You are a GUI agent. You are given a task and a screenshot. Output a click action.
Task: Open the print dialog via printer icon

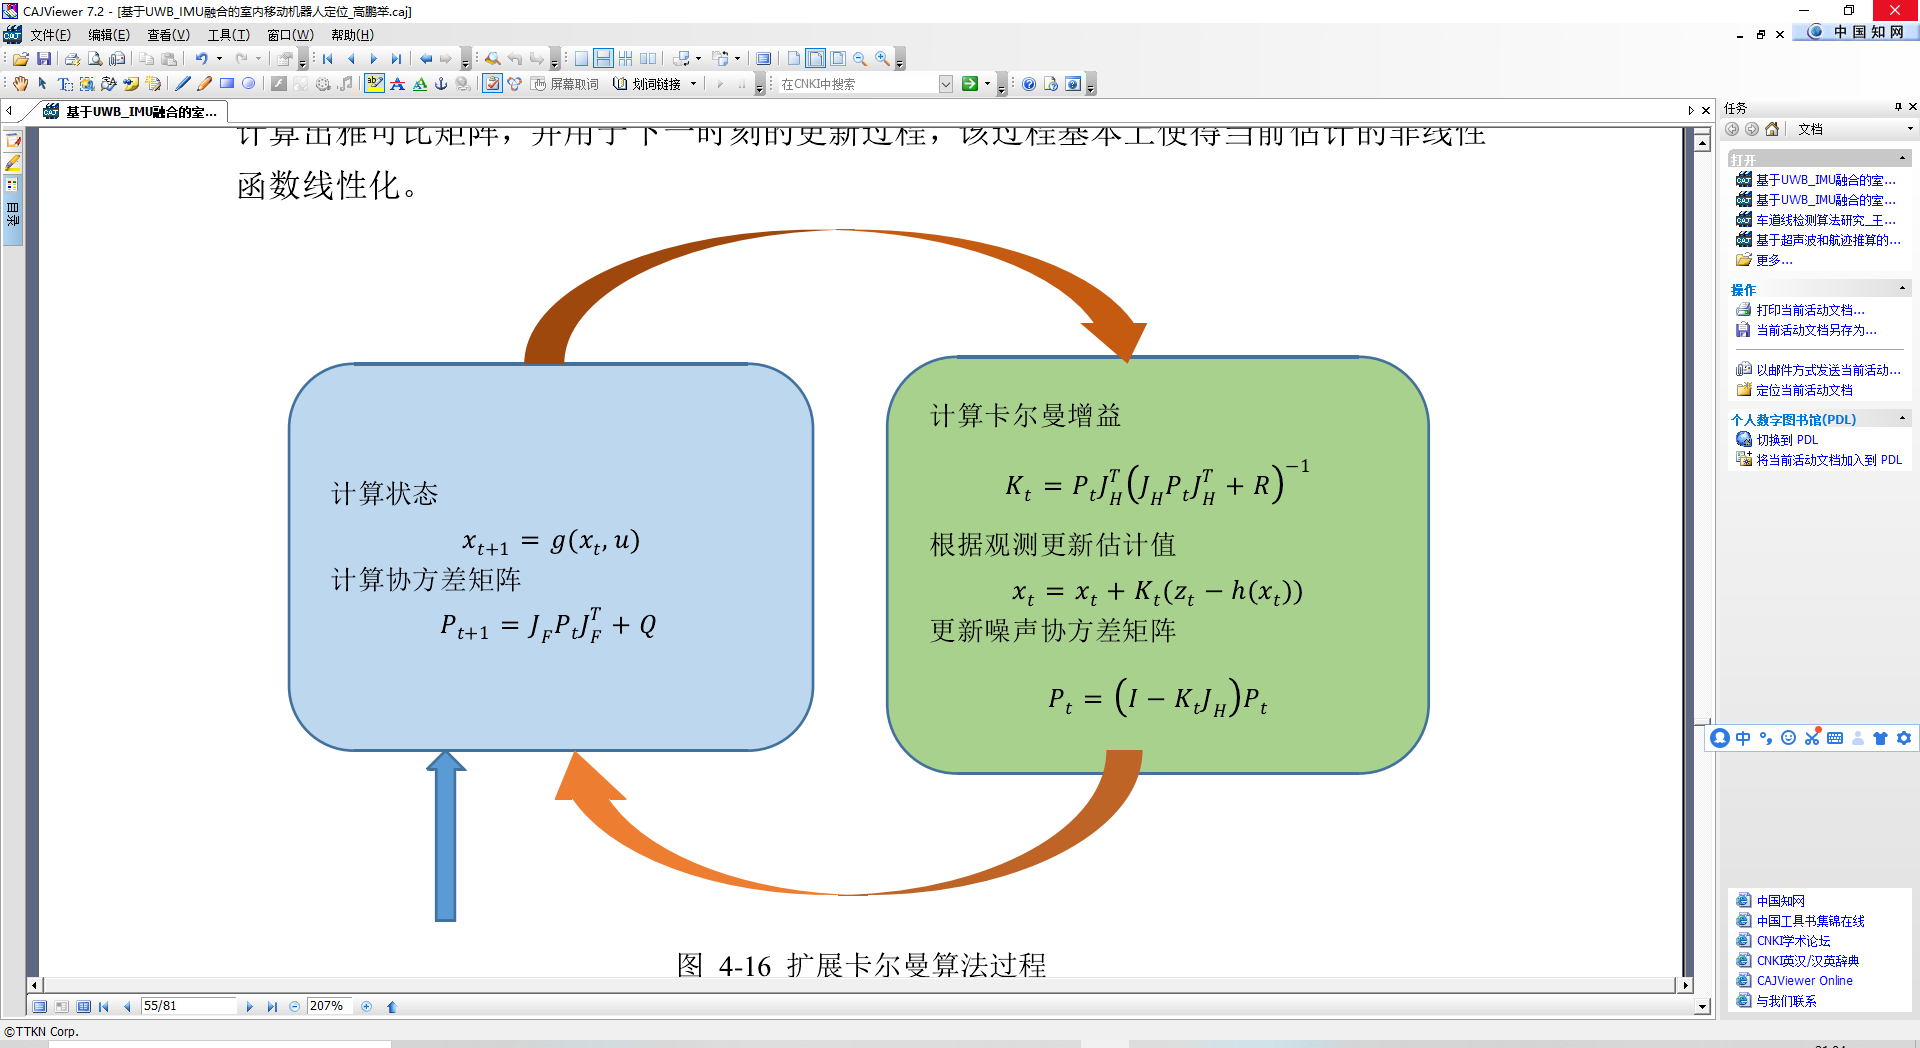click(72, 58)
